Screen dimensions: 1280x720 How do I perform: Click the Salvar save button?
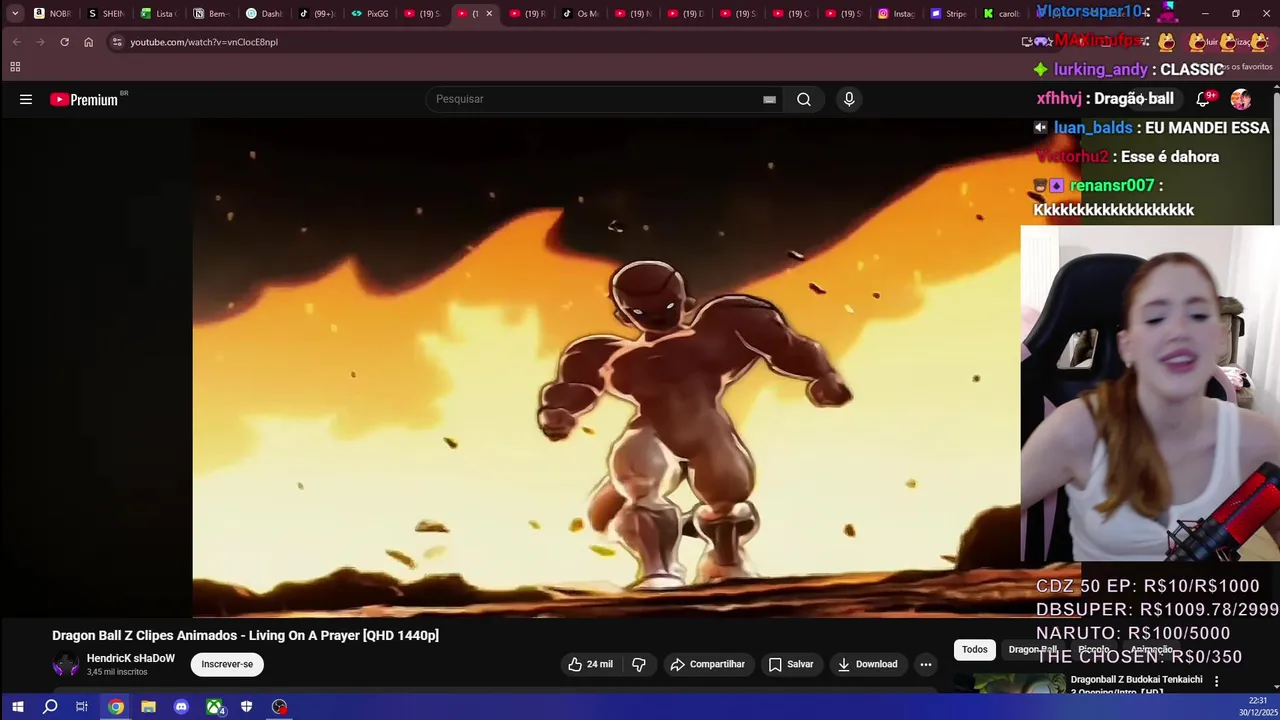tap(790, 664)
